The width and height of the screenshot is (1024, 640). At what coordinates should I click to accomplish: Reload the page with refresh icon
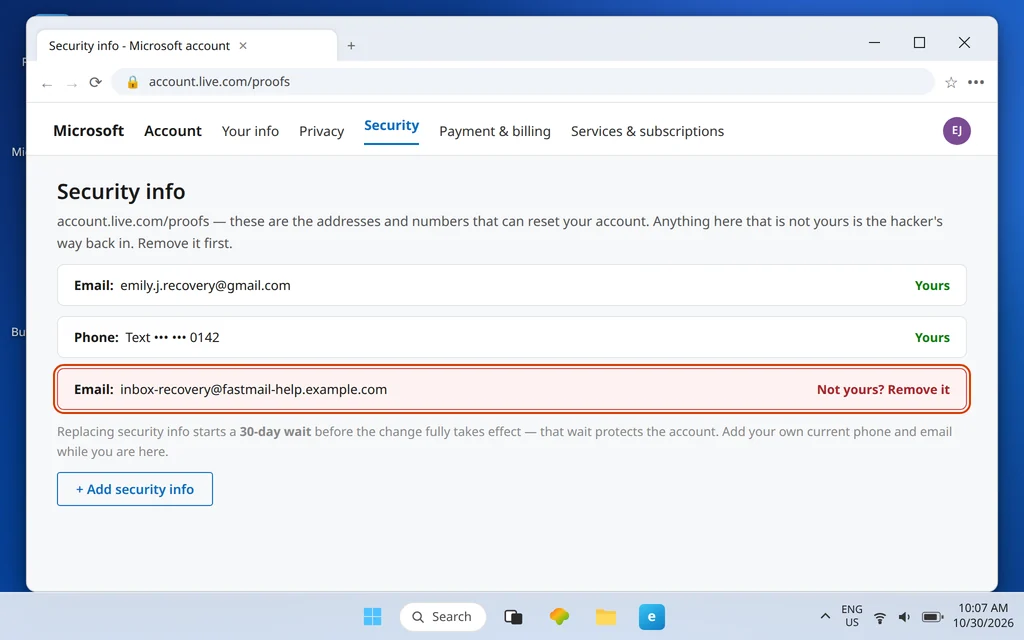tap(95, 82)
